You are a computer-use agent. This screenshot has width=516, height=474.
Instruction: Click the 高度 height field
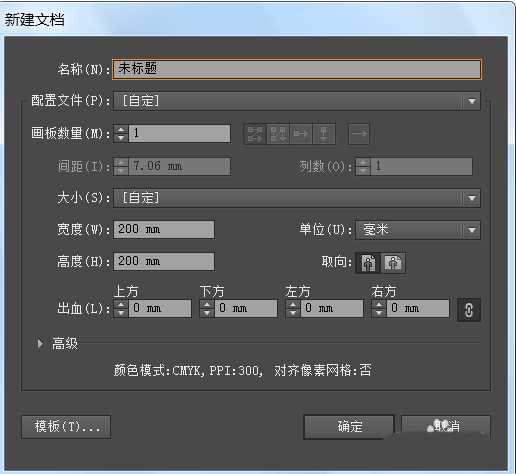point(164,261)
